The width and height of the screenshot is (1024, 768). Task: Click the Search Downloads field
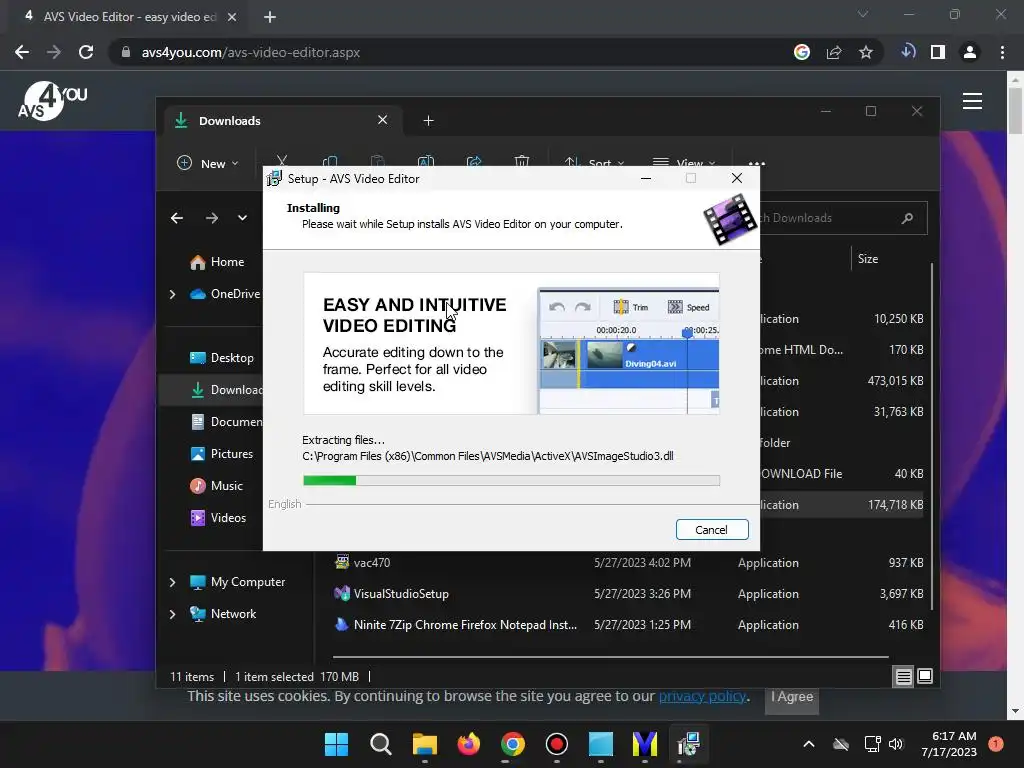pyautogui.click(x=842, y=218)
